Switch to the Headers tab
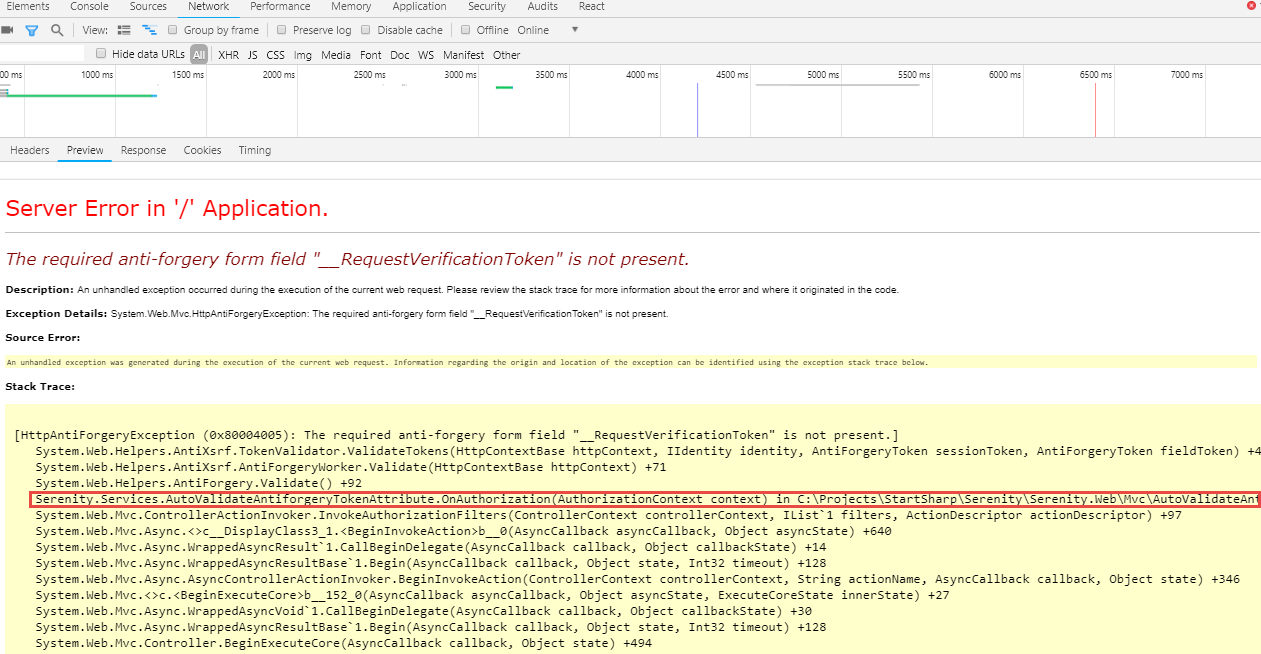 click(29, 149)
